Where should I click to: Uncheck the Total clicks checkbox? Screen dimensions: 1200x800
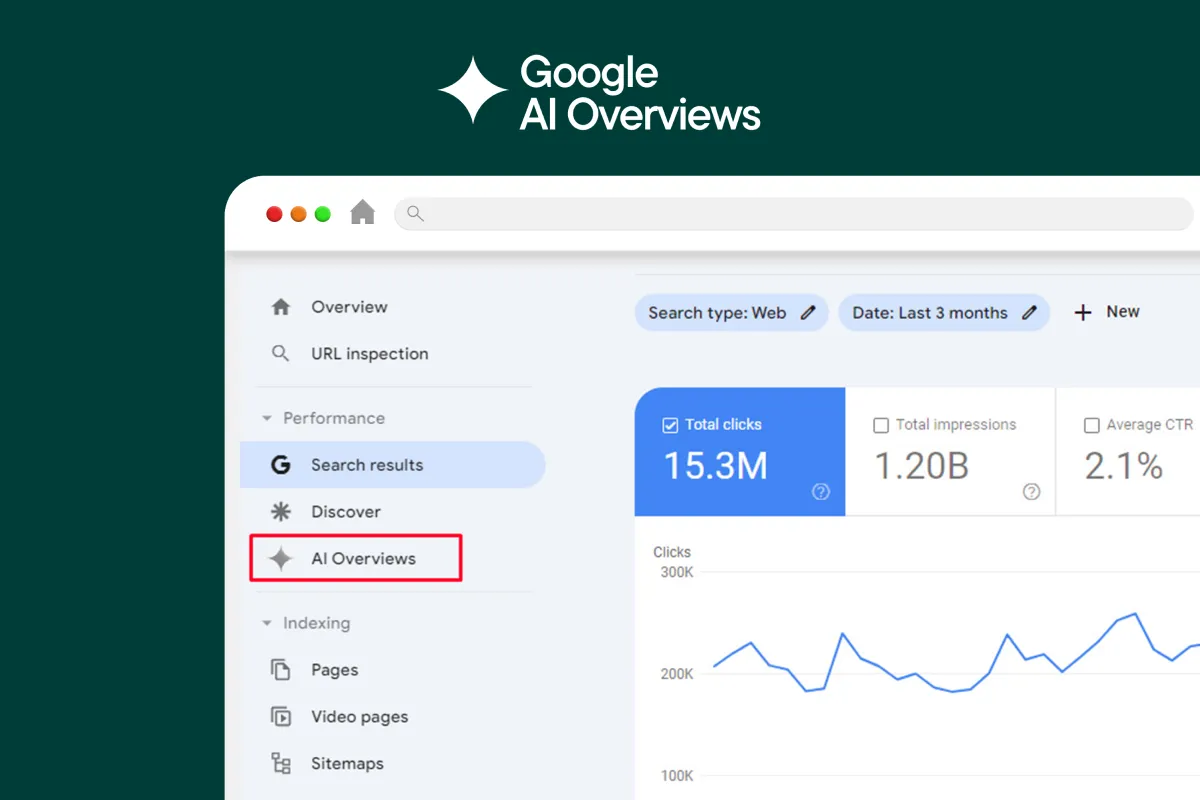[x=671, y=425]
